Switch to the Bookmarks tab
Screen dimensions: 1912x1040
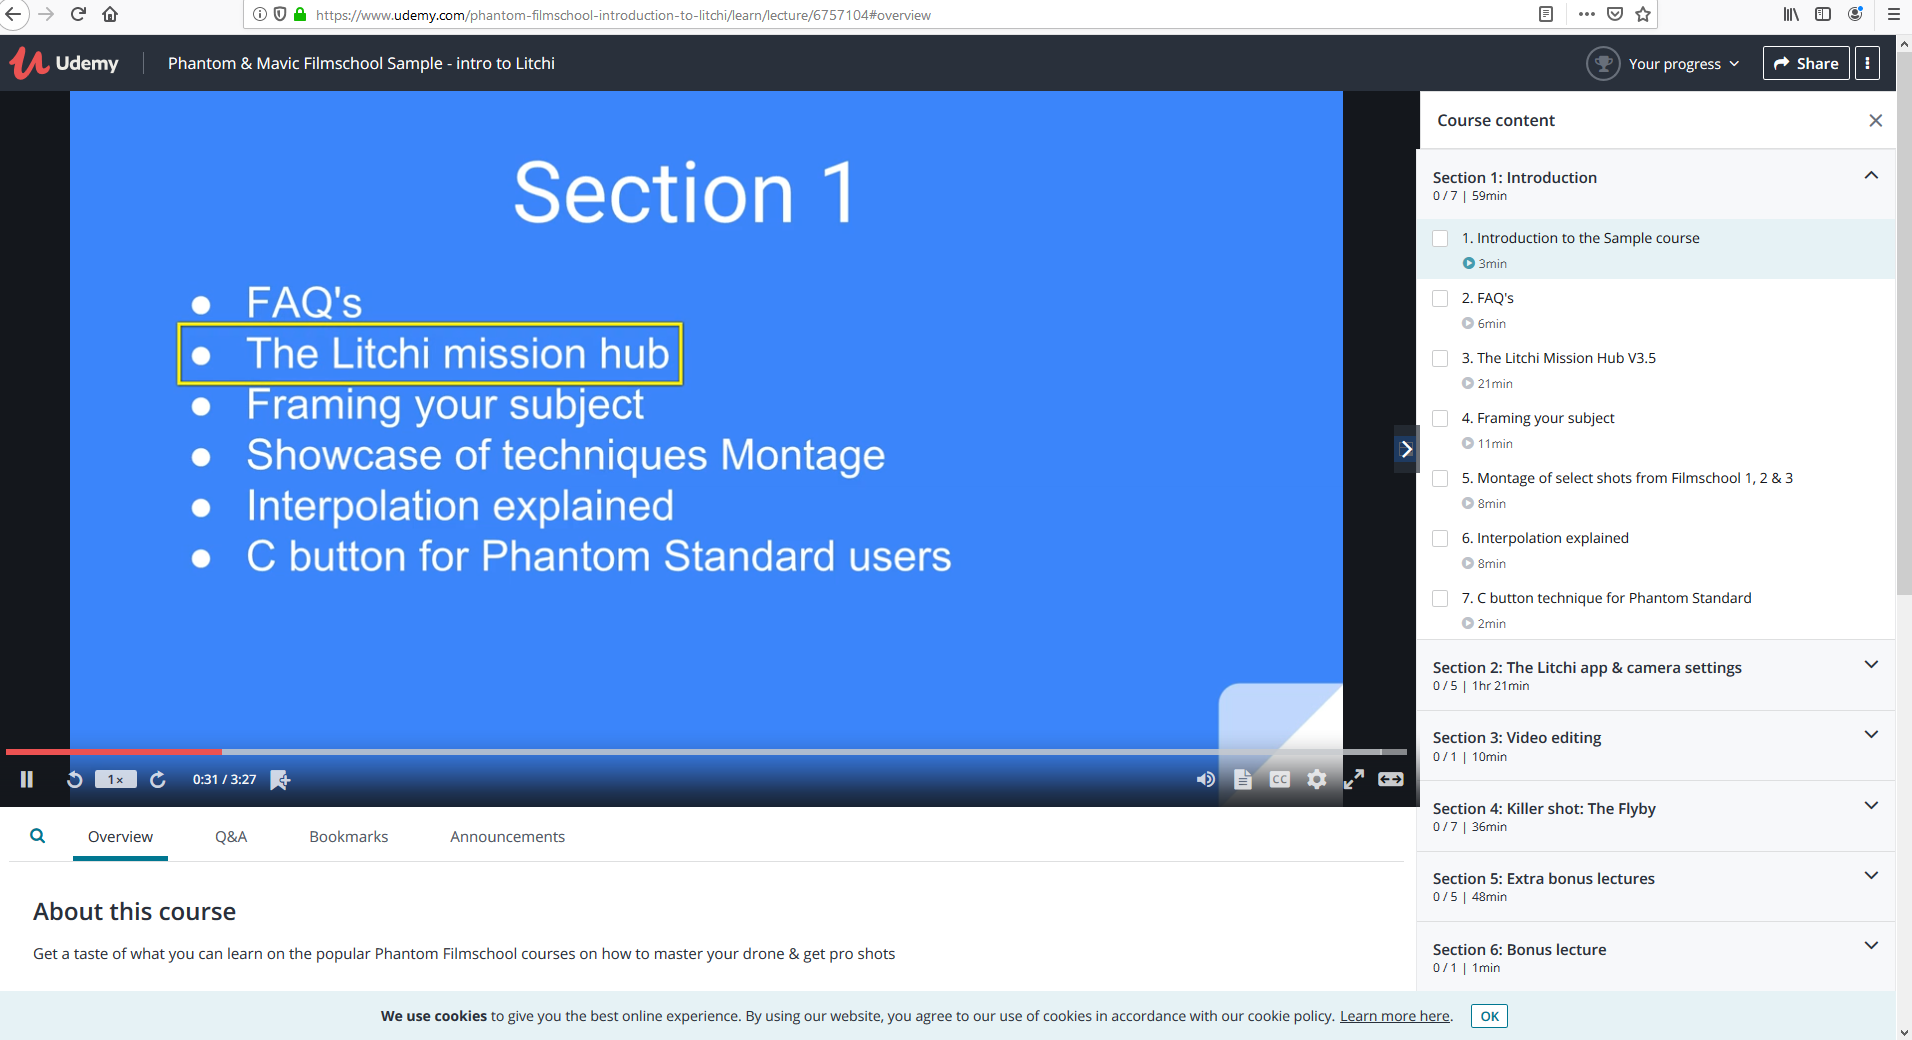click(x=348, y=836)
